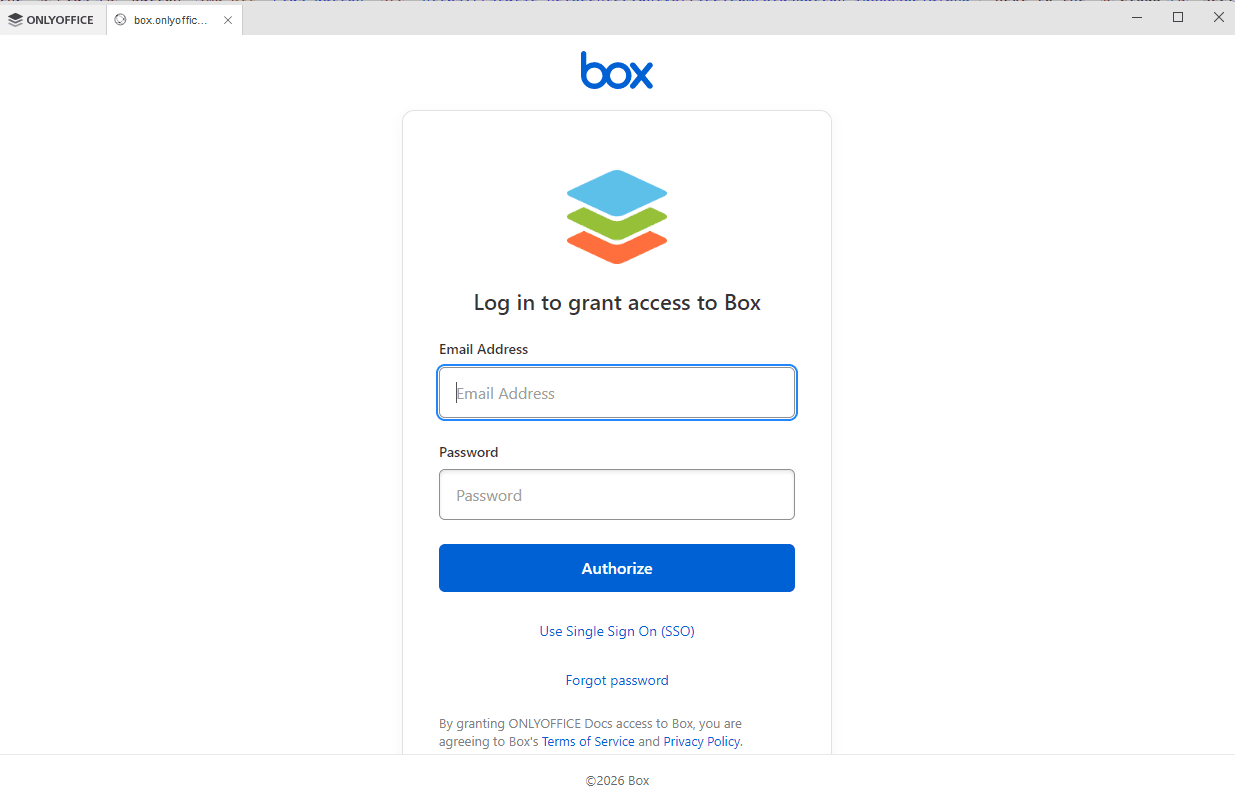The image size is (1235, 803).
Task: Select the box.onlyoffice browser tab
Action: pyautogui.click(x=170, y=19)
